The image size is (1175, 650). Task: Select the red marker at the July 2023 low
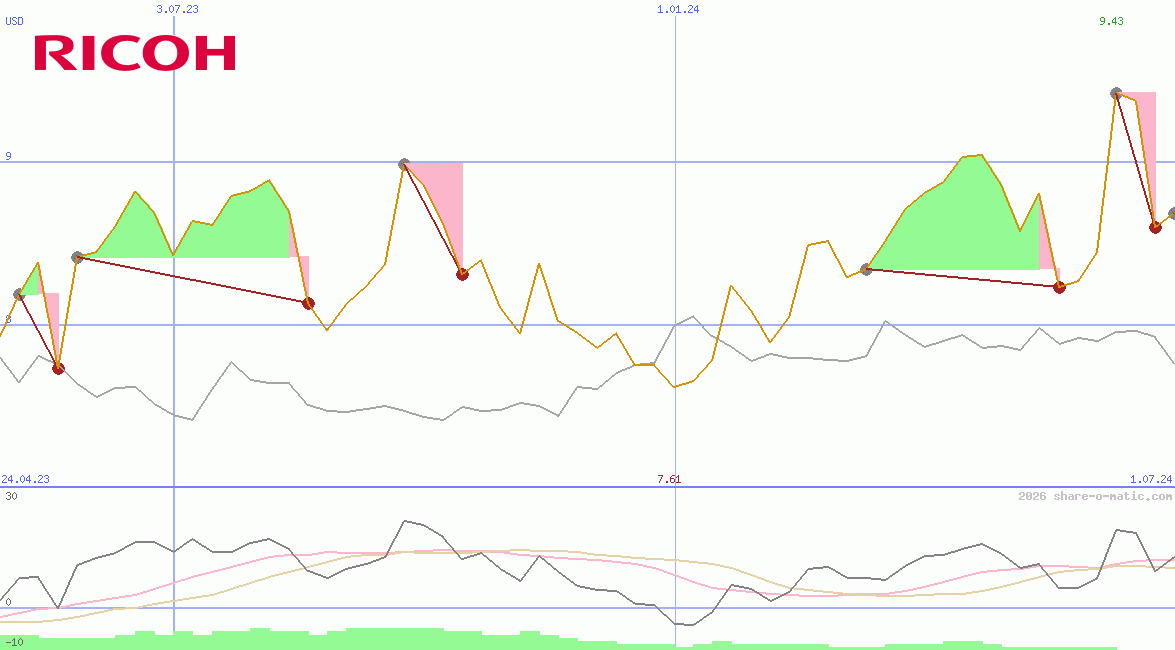click(307, 302)
